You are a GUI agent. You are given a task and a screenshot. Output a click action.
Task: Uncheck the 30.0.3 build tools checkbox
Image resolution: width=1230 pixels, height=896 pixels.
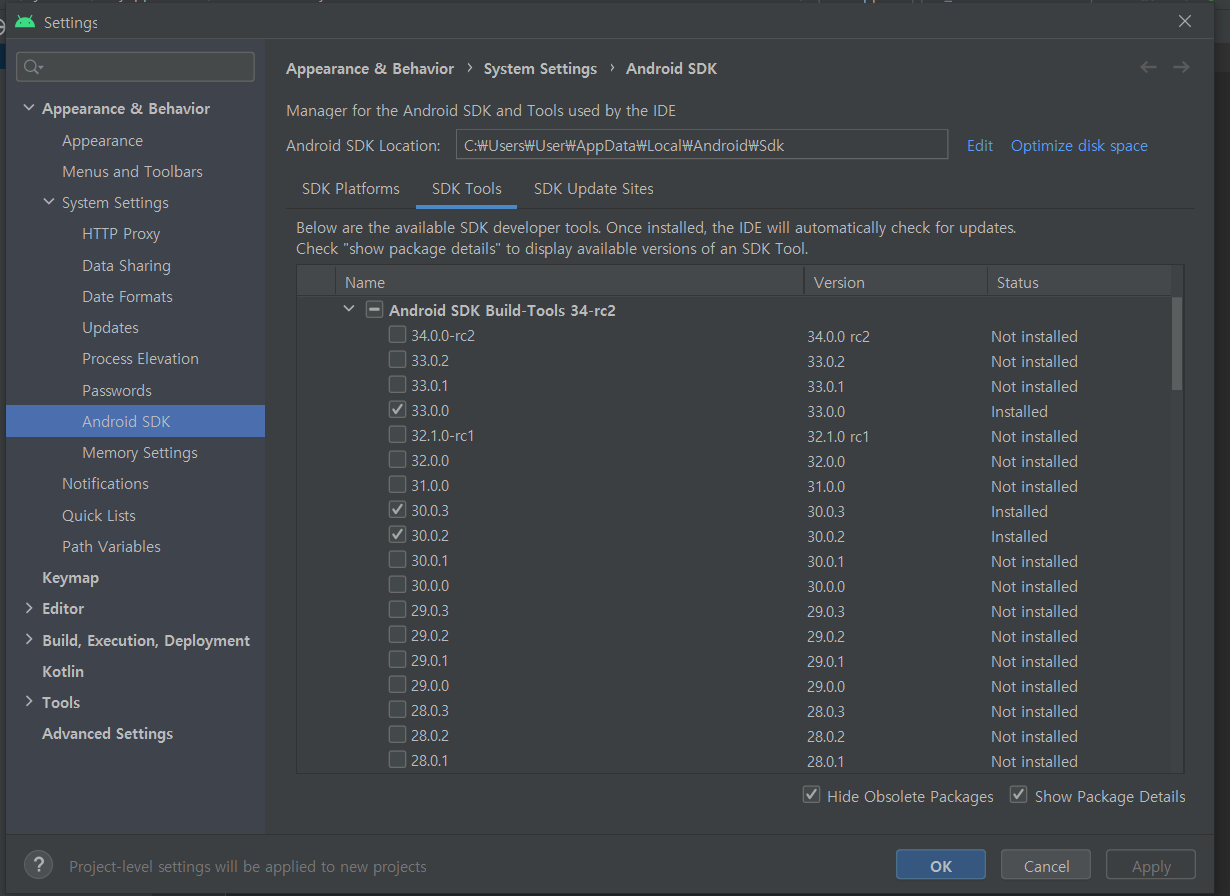[397, 510]
